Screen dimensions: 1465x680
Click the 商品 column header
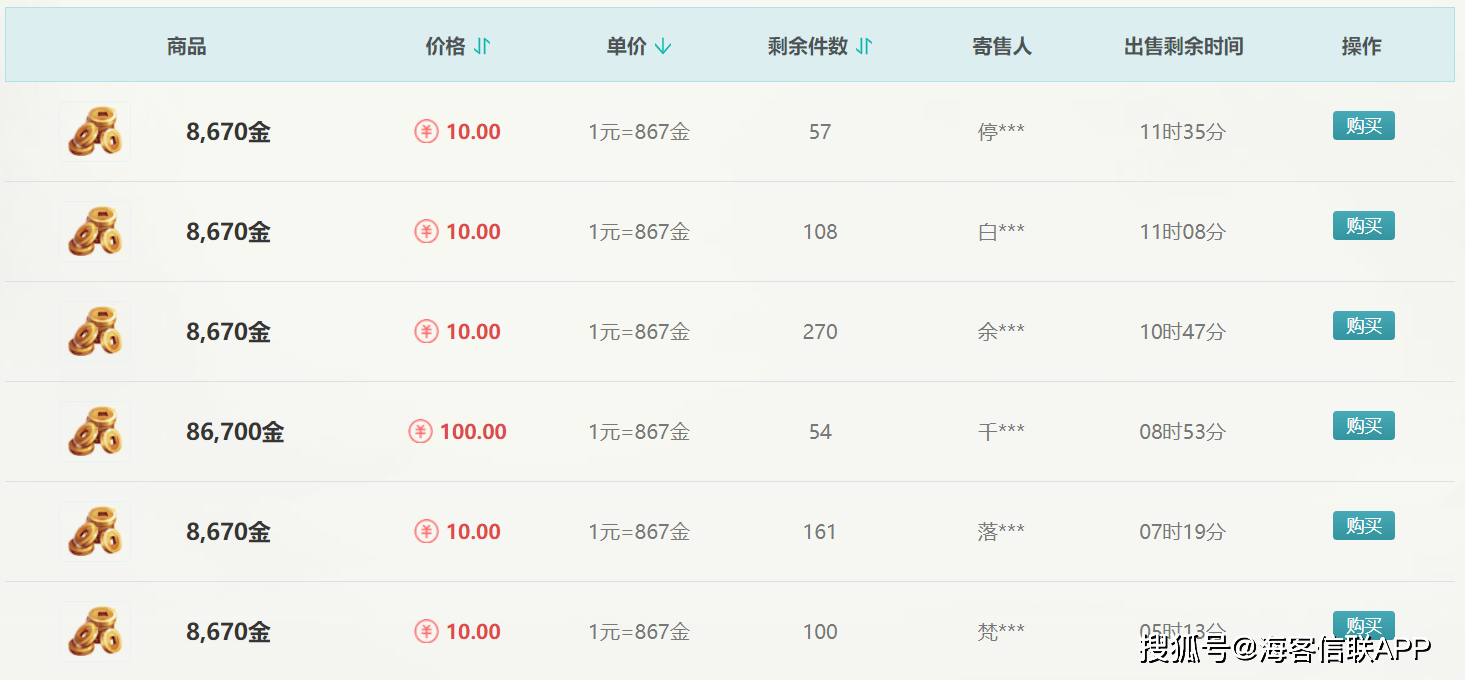coord(187,46)
